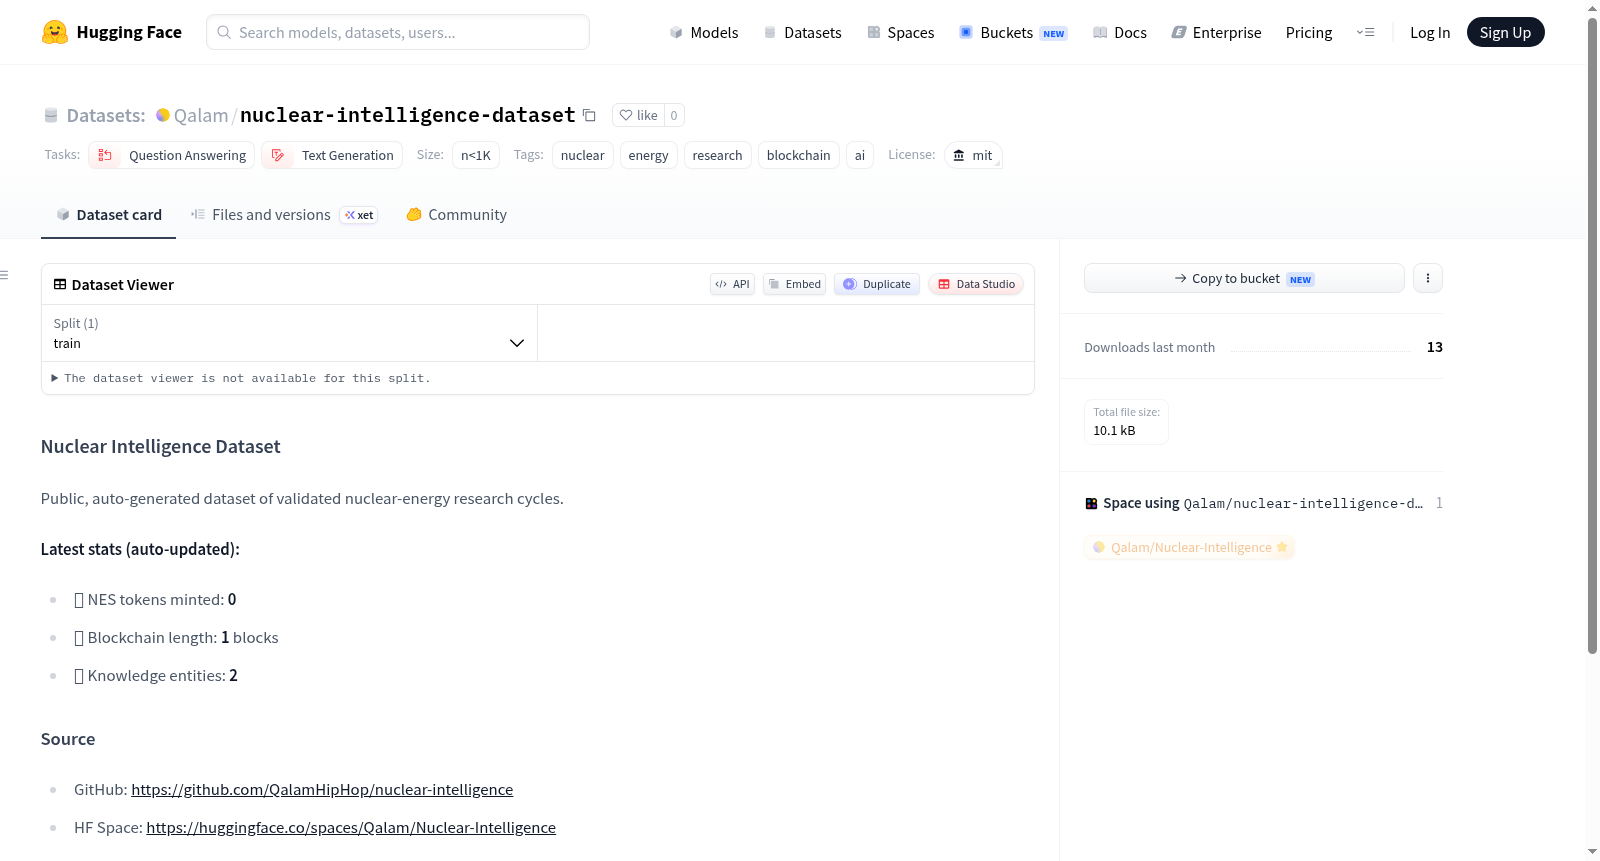This screenshot has height=861, width=1600.
Task: Click the Knowledge entities line
Action: pyautogui.click(x=156, y=675)
